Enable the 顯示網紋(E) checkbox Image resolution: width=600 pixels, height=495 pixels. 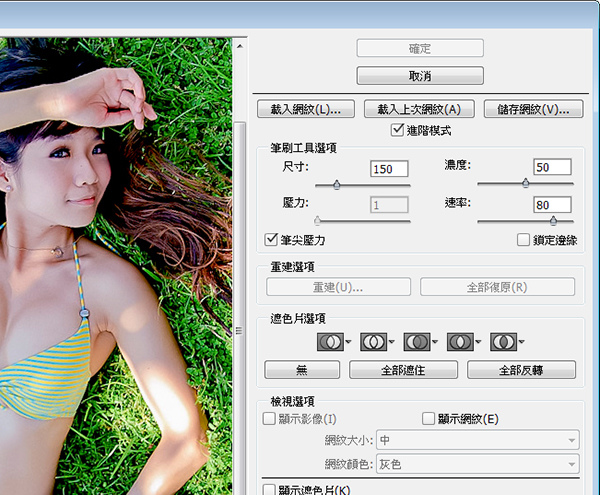(x=428, y=418)
